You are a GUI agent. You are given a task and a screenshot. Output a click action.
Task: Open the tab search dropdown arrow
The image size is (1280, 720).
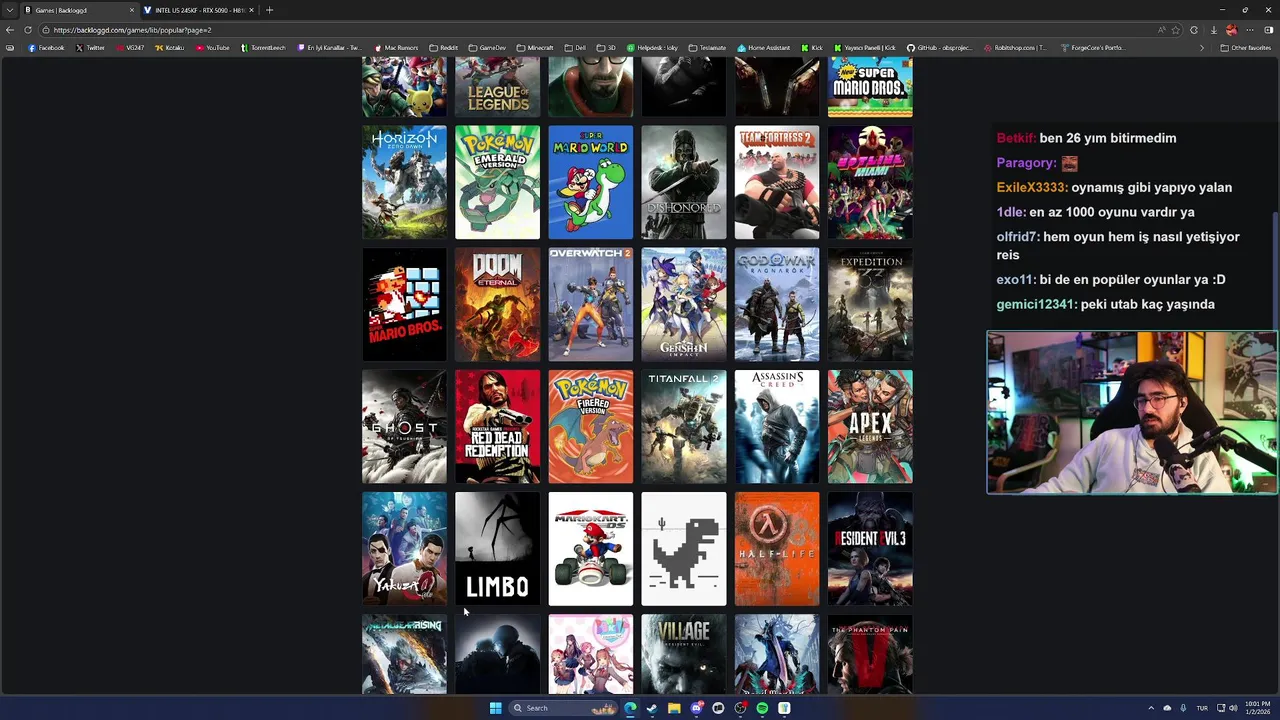tap(10, 10)
